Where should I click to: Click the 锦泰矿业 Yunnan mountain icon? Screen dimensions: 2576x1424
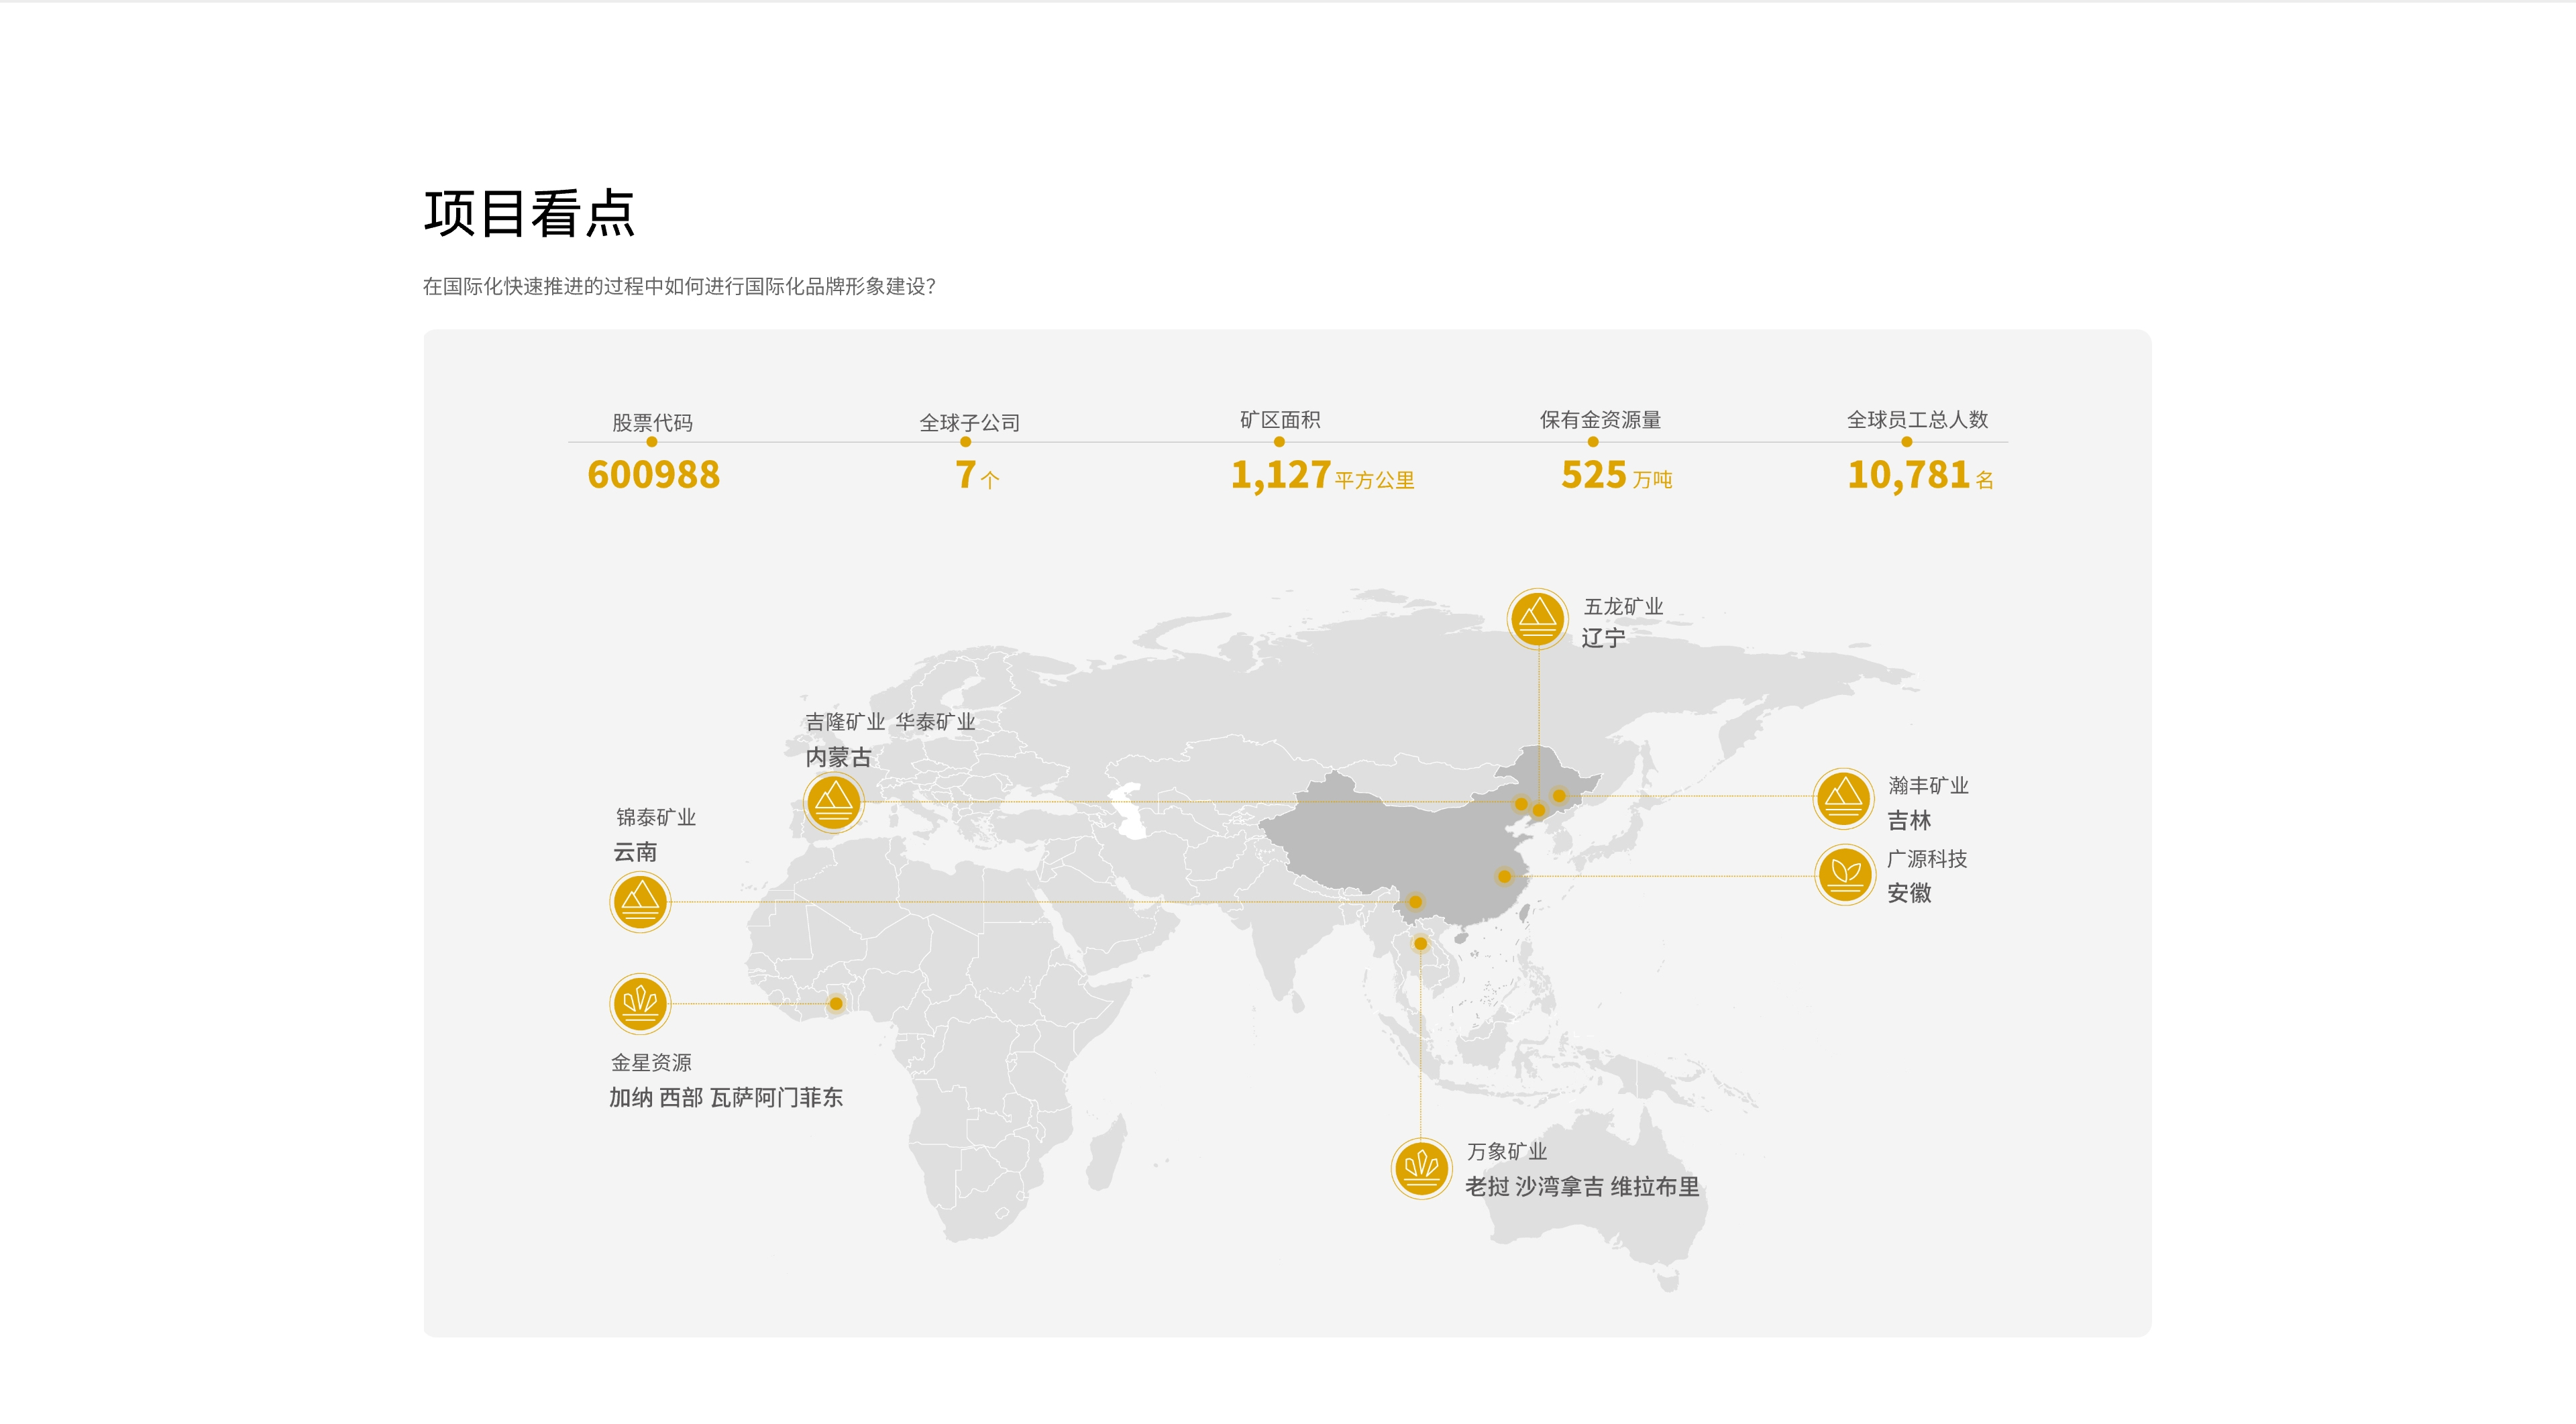click(x=640, y=902)
